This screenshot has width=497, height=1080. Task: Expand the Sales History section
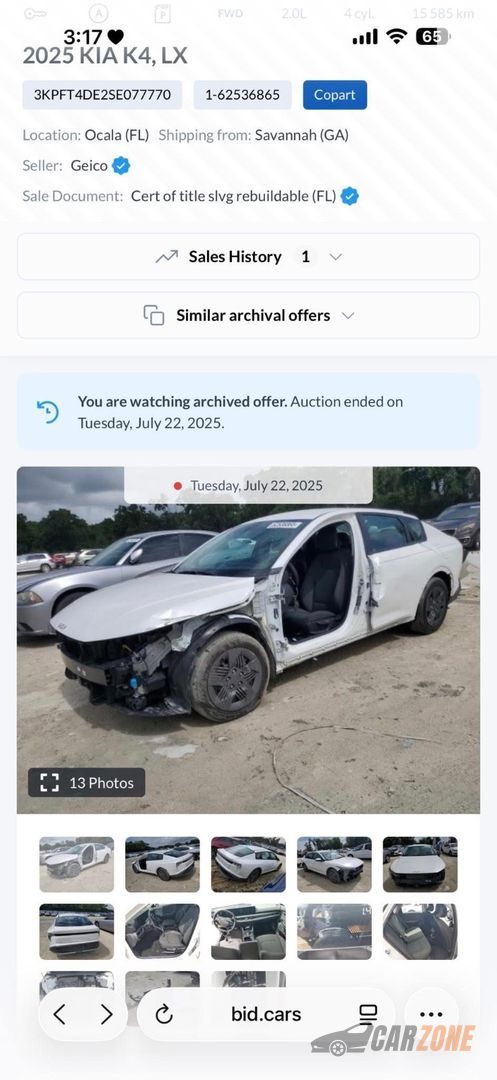coord(248,257)
